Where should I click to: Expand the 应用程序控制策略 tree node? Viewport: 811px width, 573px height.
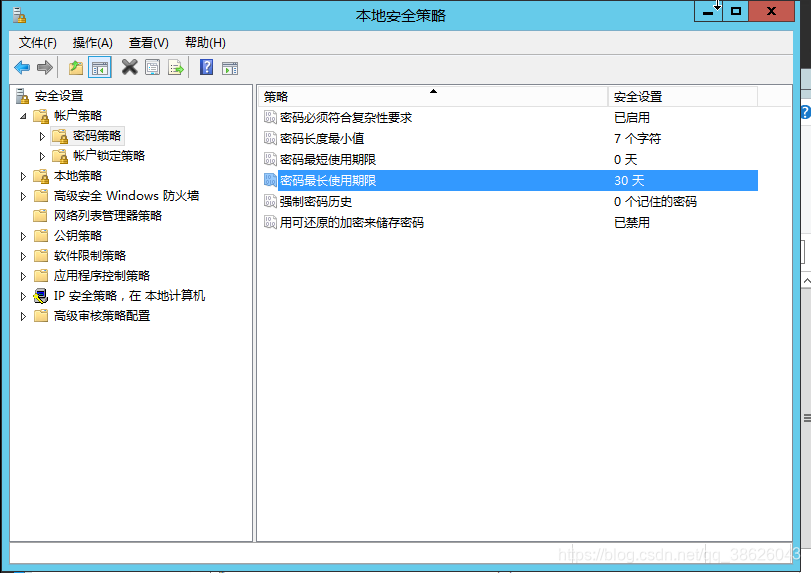coord(23,276)
